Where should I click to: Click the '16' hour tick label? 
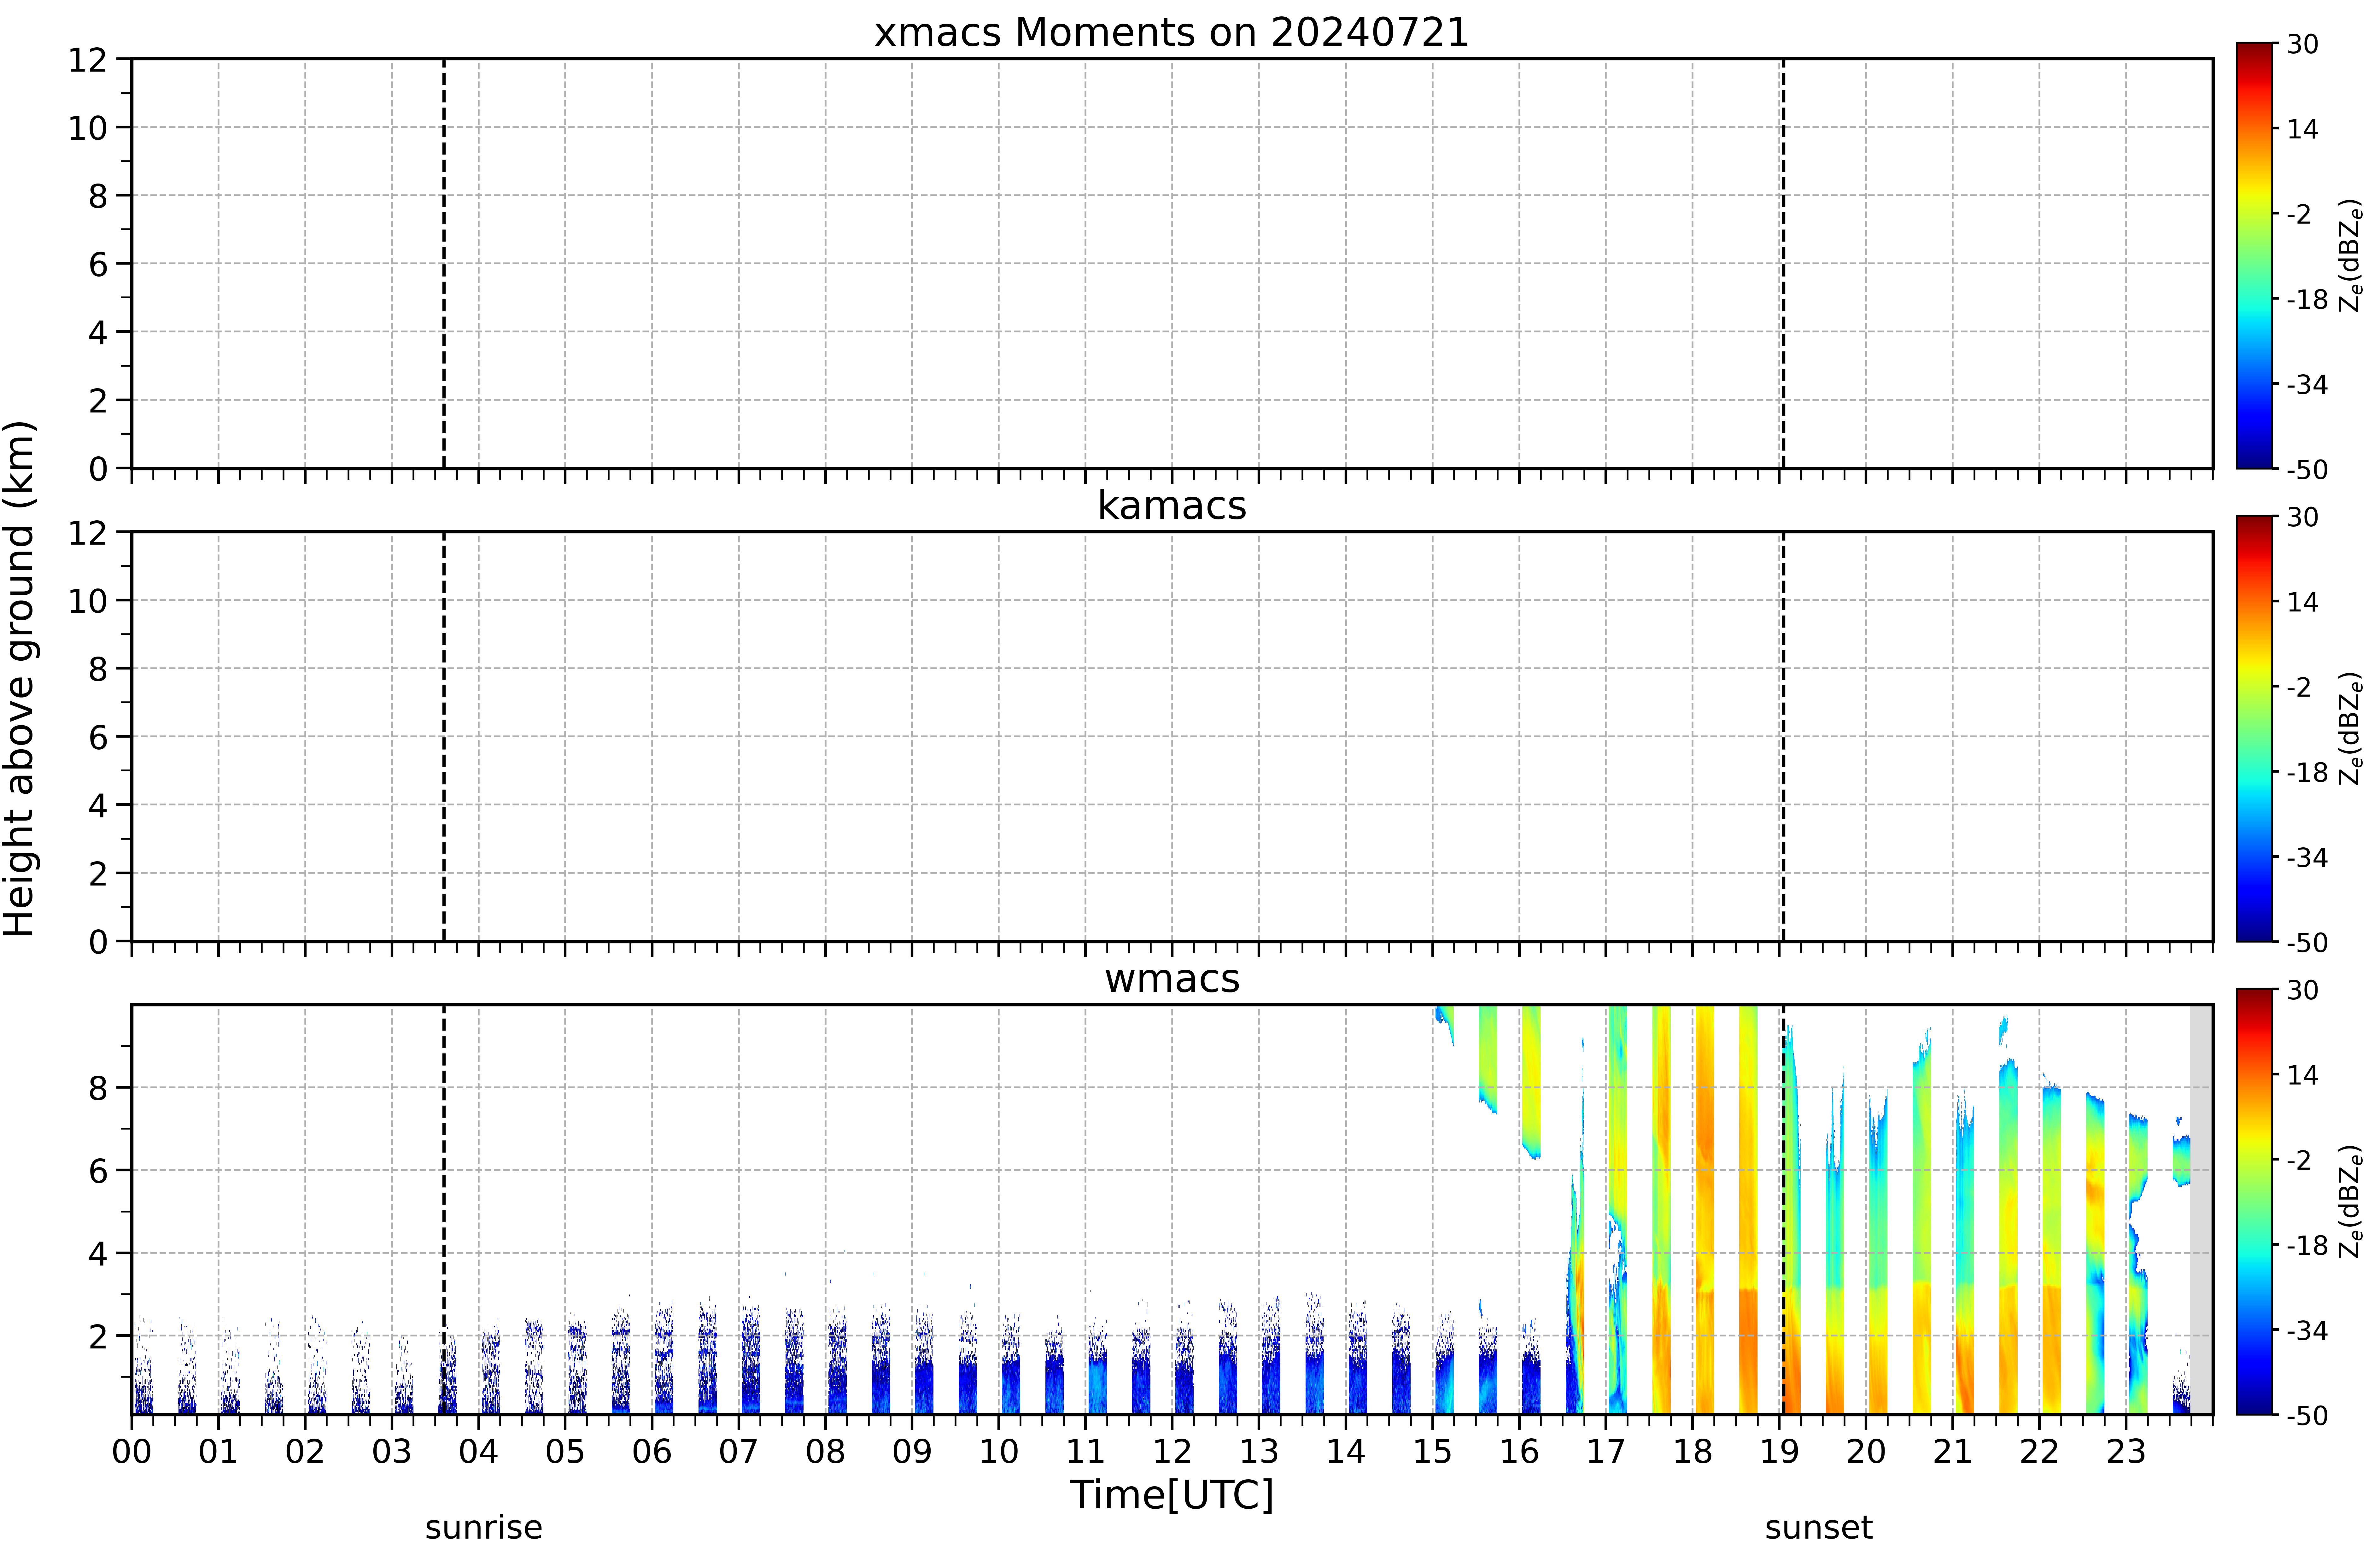coord(1519,1451)
